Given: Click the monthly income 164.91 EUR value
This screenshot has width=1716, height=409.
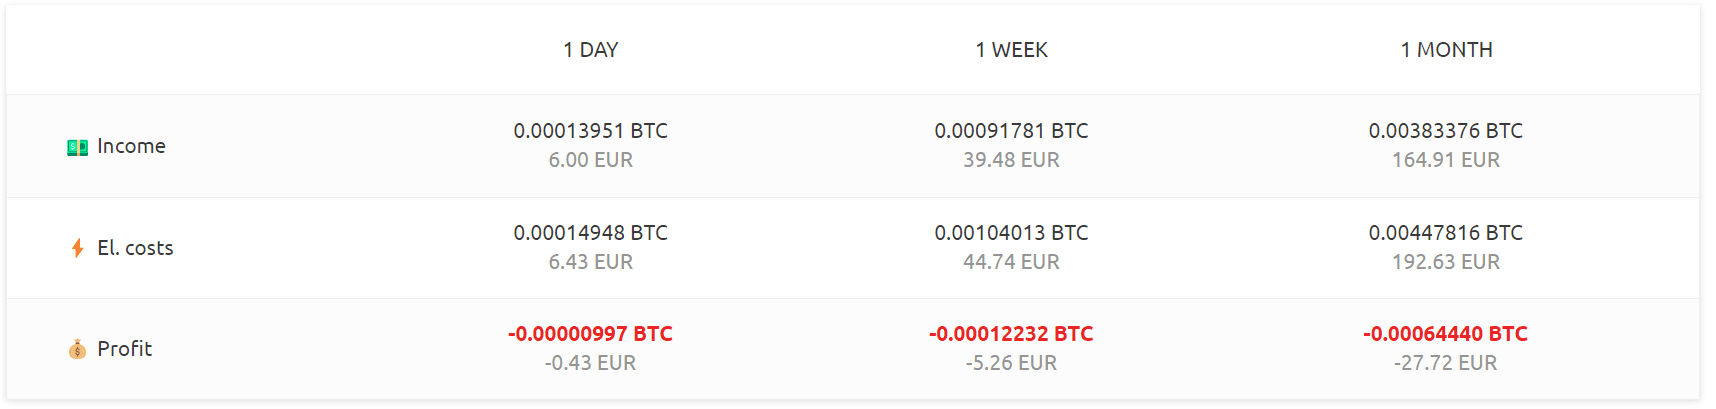Looking at the screenshot, I should (x=1446, y=160).
